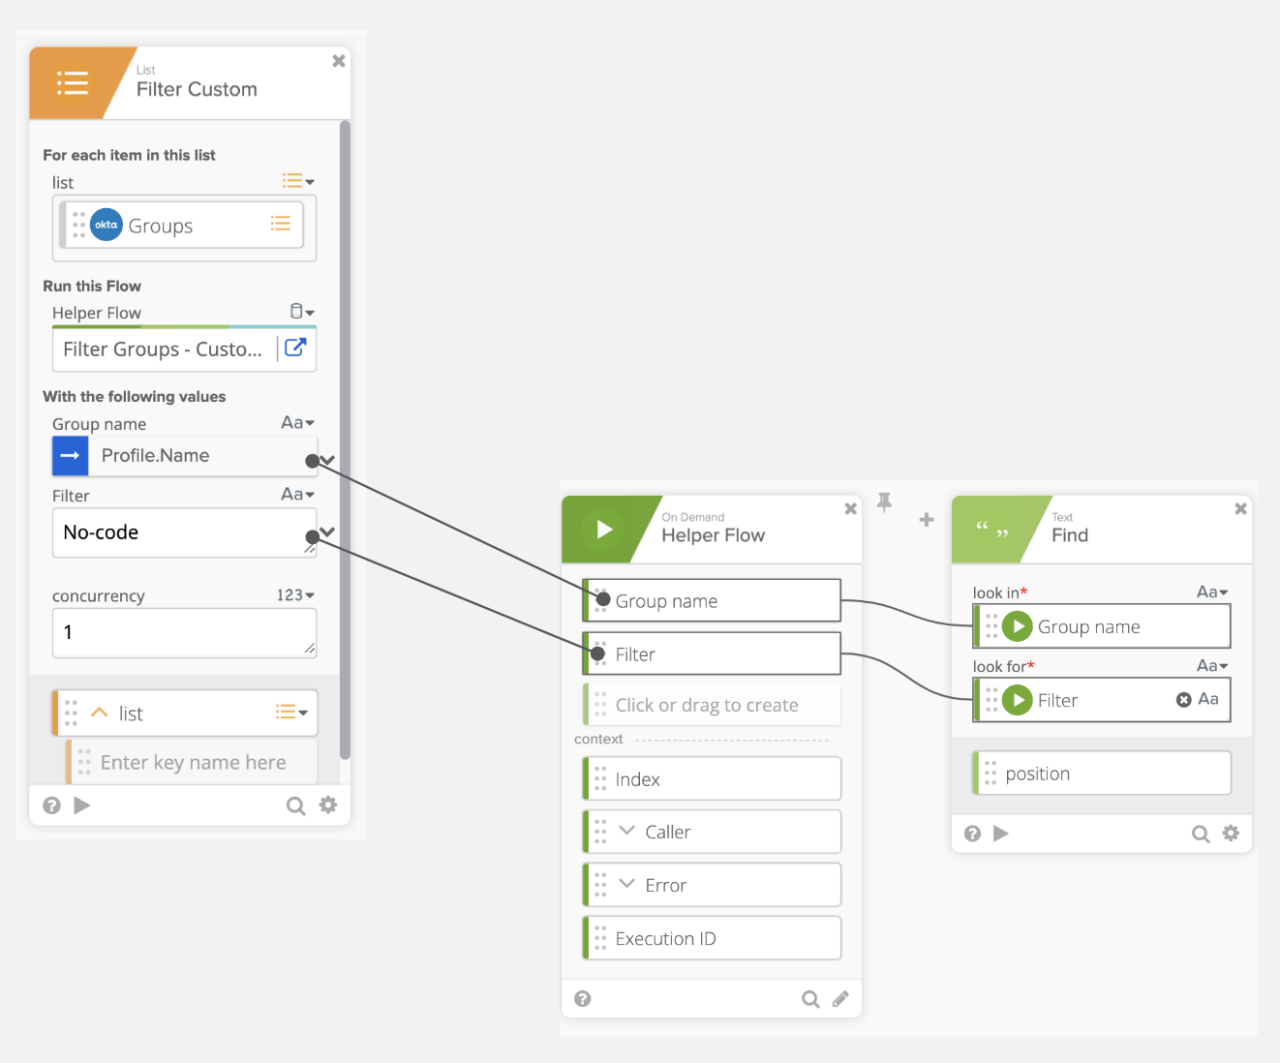Viewport: 1280px width, 1063px height.
Task: Click search icon on Filter Custom card
Action: pyautogui.click(x=296, y=805)
